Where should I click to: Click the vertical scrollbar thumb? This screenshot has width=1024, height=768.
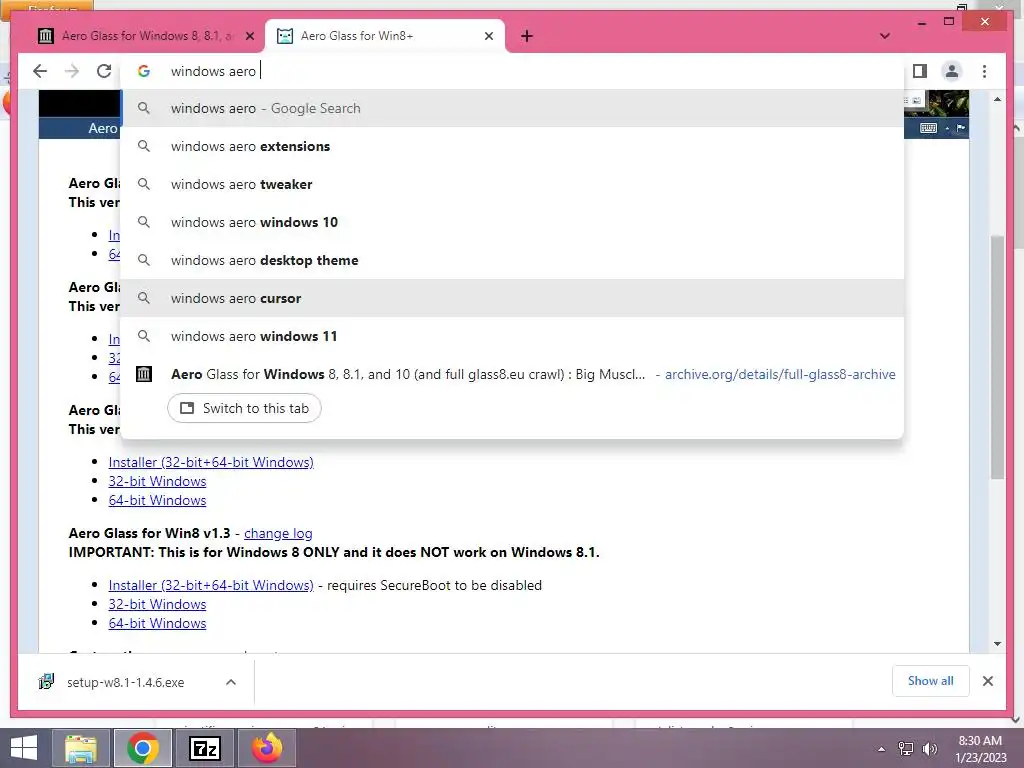997,358
